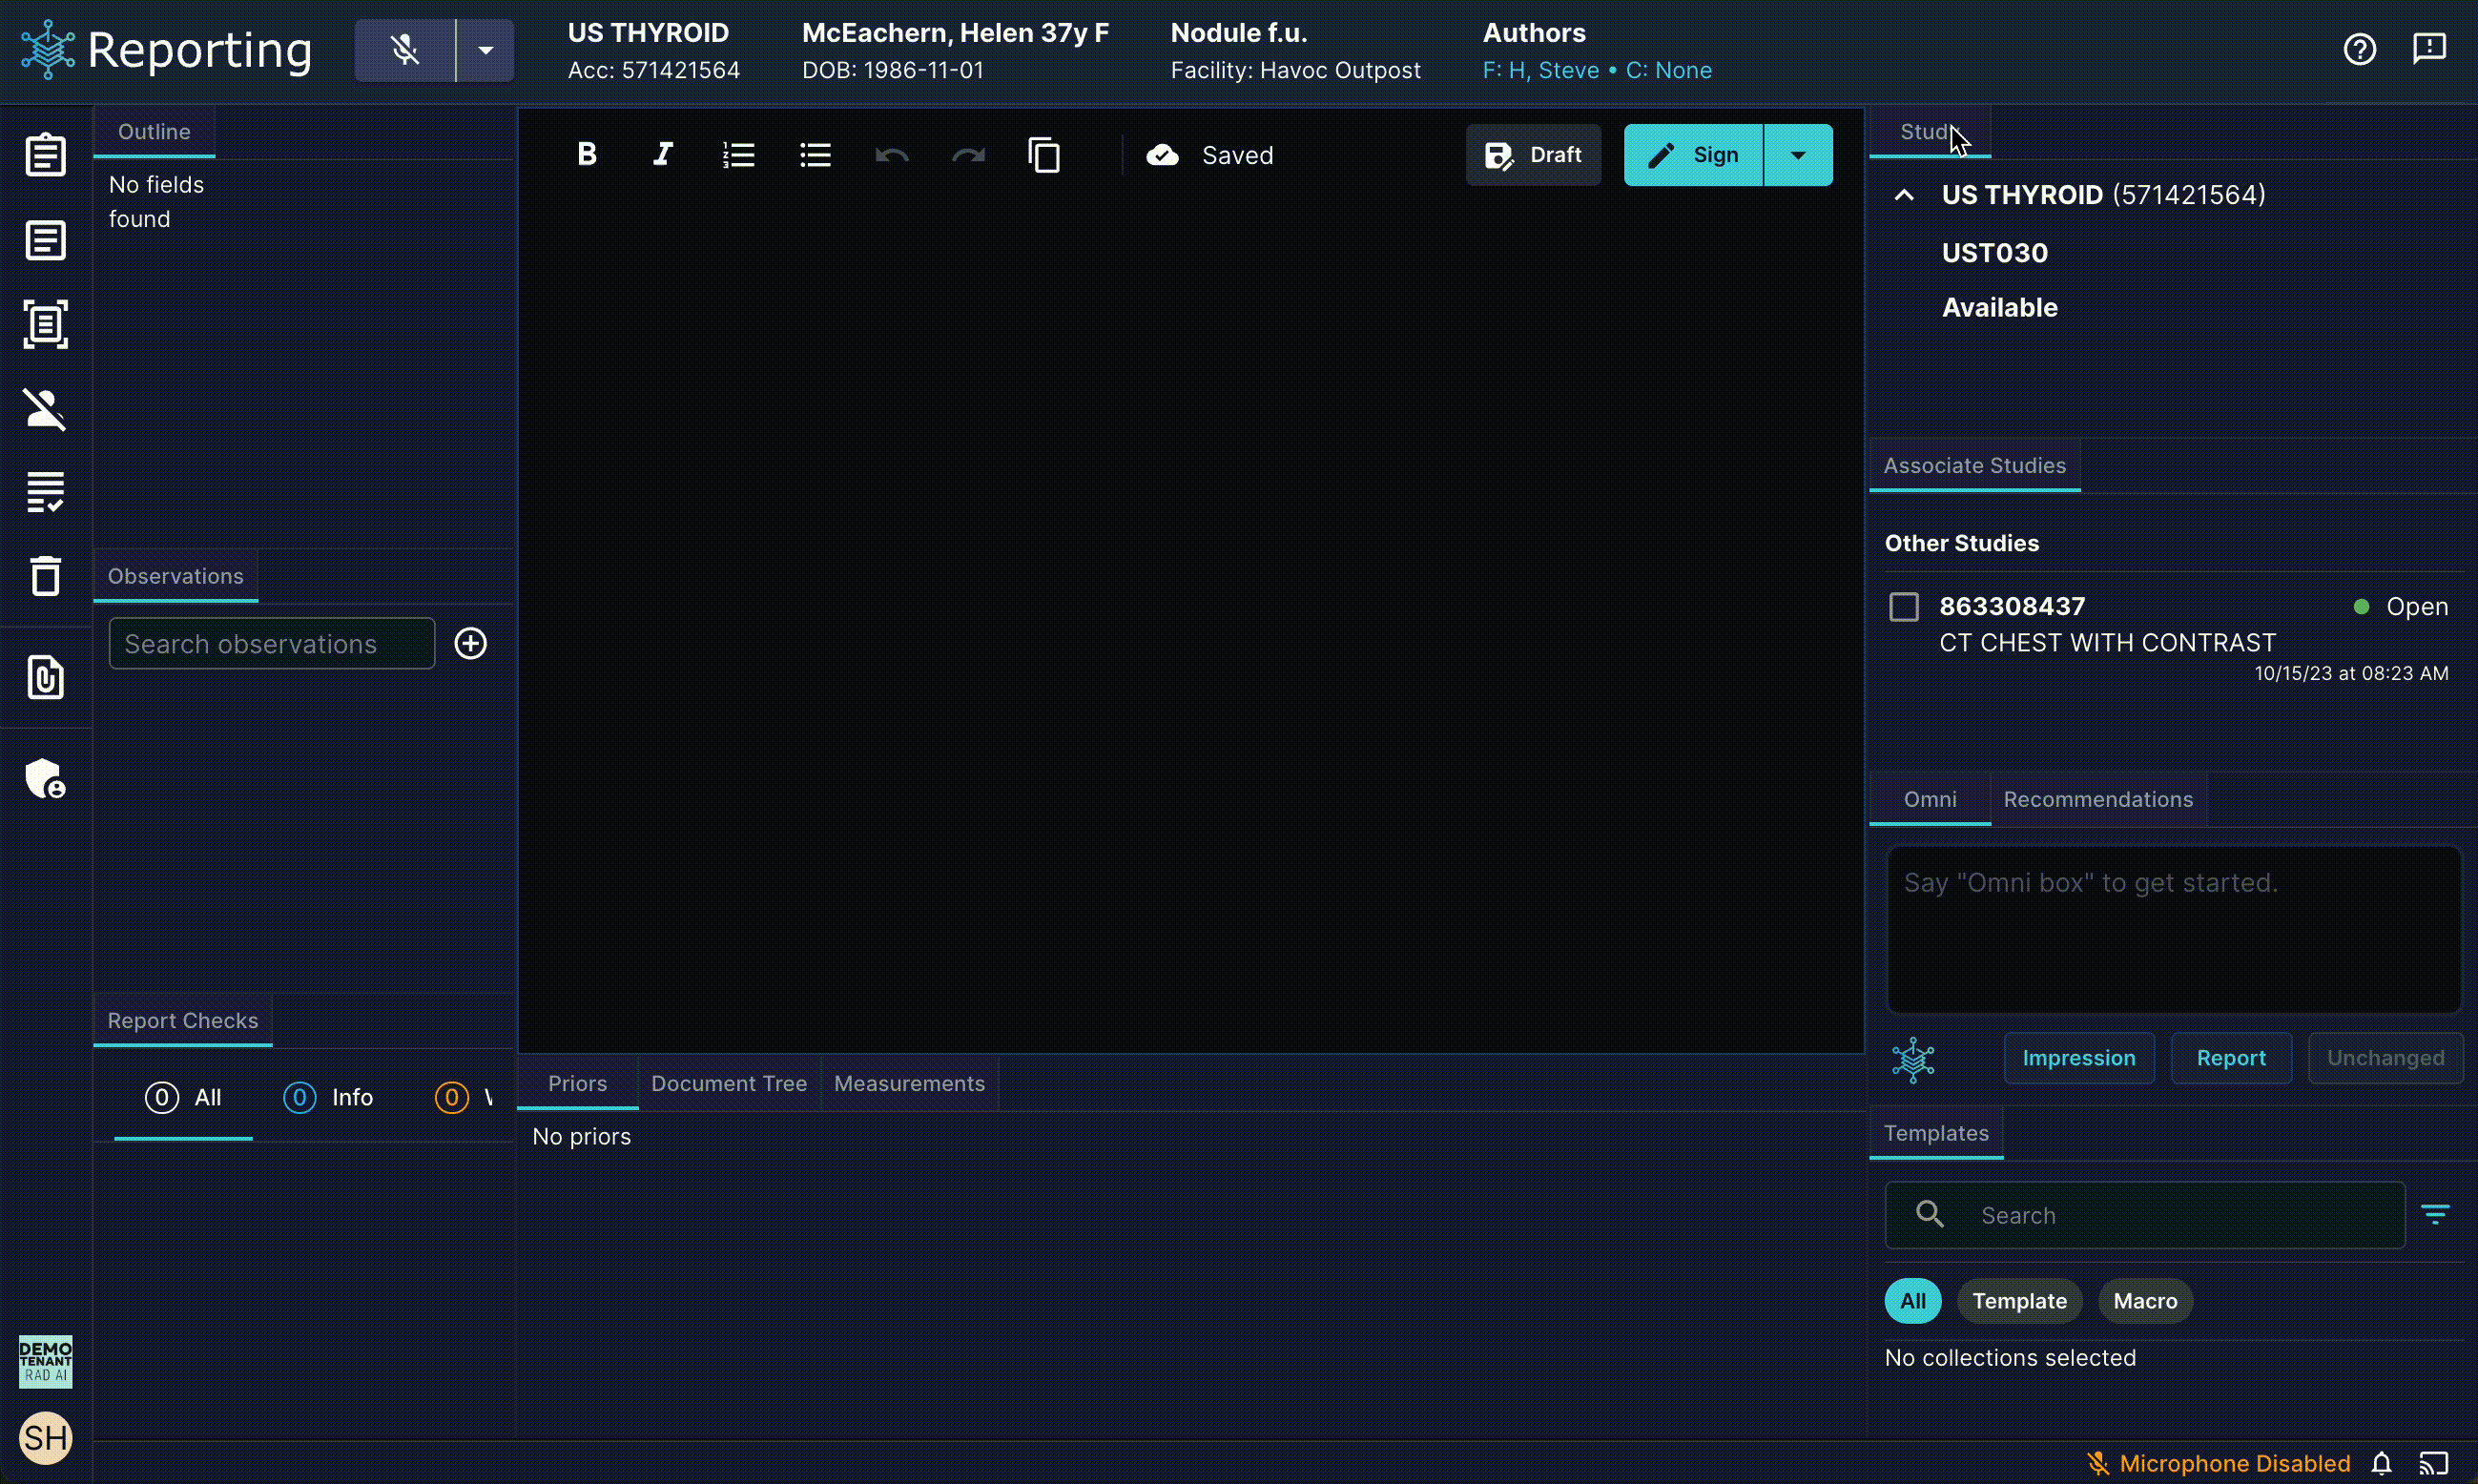Viewport: 2478px width, 1484px height.
Task: Select the Study tab
Action: click(x=1930, y=132)
